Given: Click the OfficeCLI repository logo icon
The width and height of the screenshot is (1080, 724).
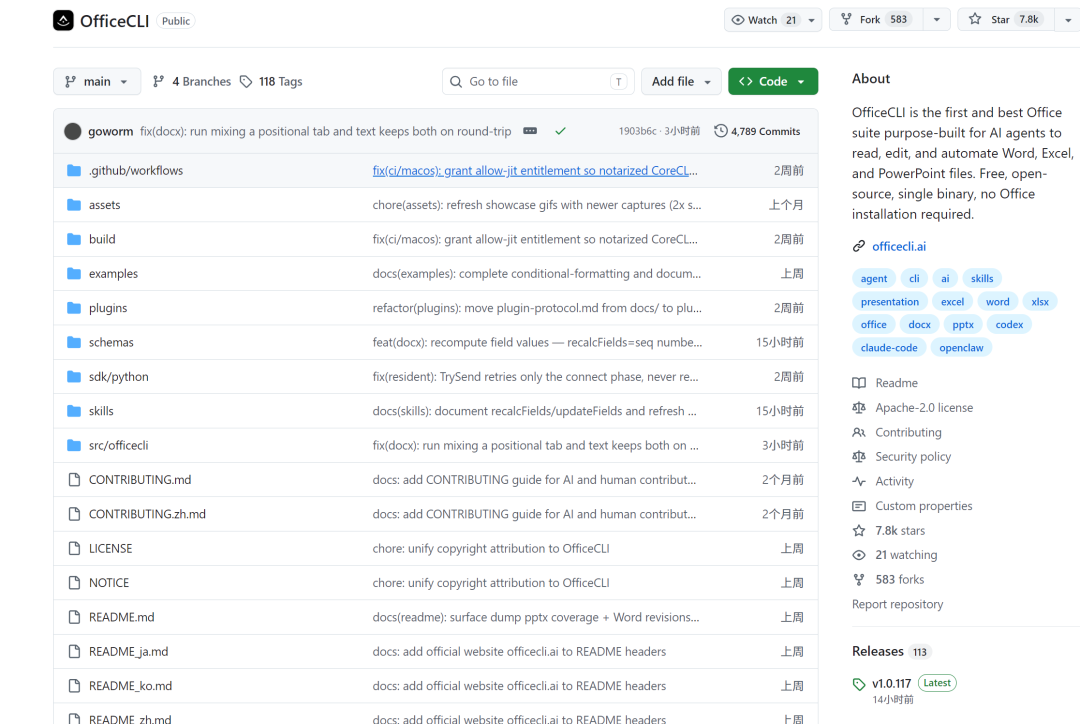Looking at the screenshot, I should (63, 21).
